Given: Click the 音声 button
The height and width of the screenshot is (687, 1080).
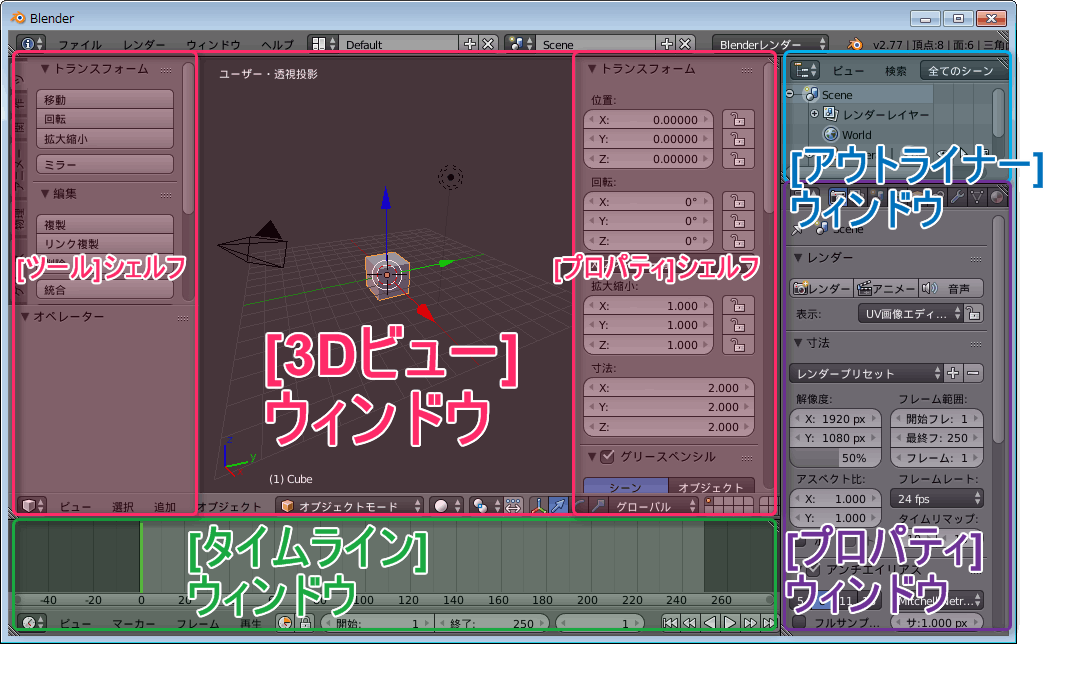Looking at the screenshot, I should tap(951, 288).
